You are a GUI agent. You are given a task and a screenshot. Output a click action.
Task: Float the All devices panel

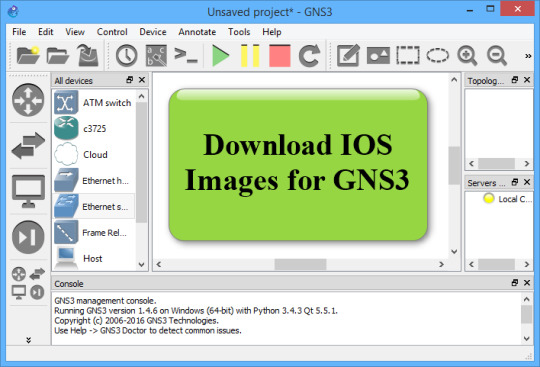129,80
